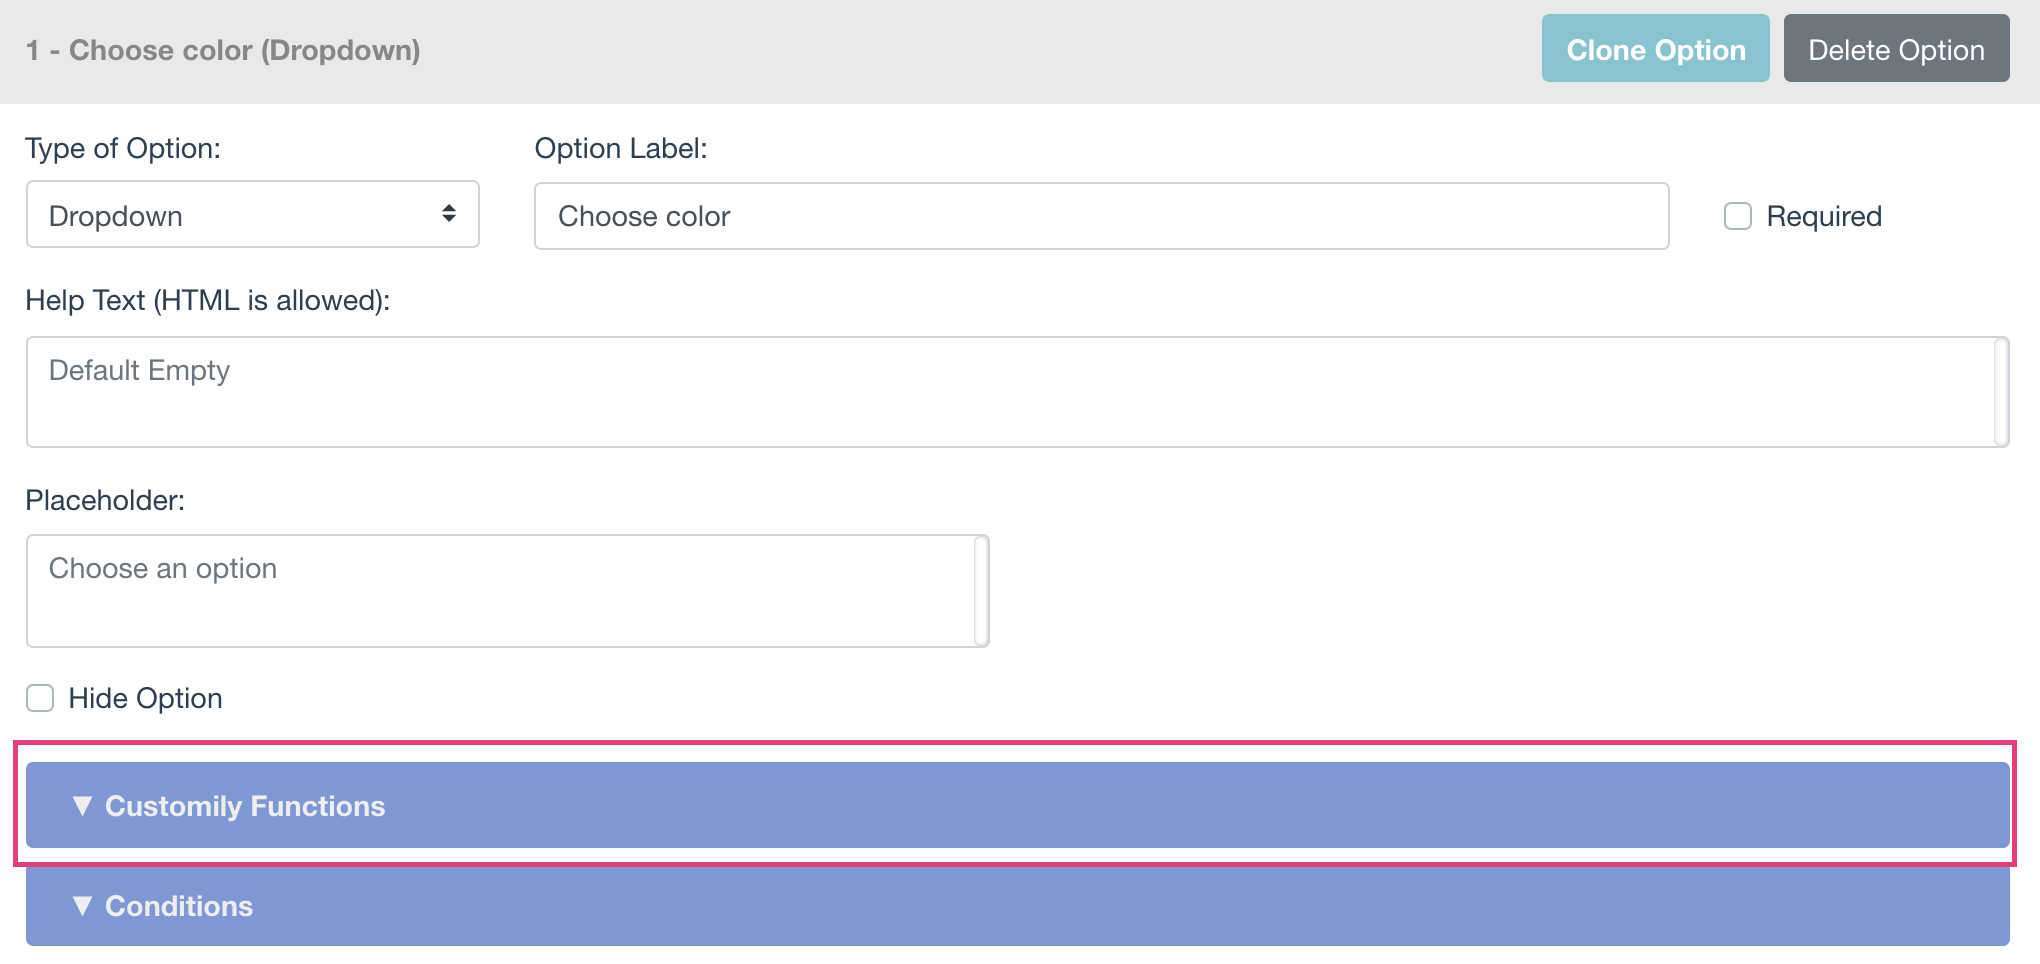Viewport: 2040px width, 964px height.
Task: Click the Customily Functions triangle icon
Action: tap(83, 806)
